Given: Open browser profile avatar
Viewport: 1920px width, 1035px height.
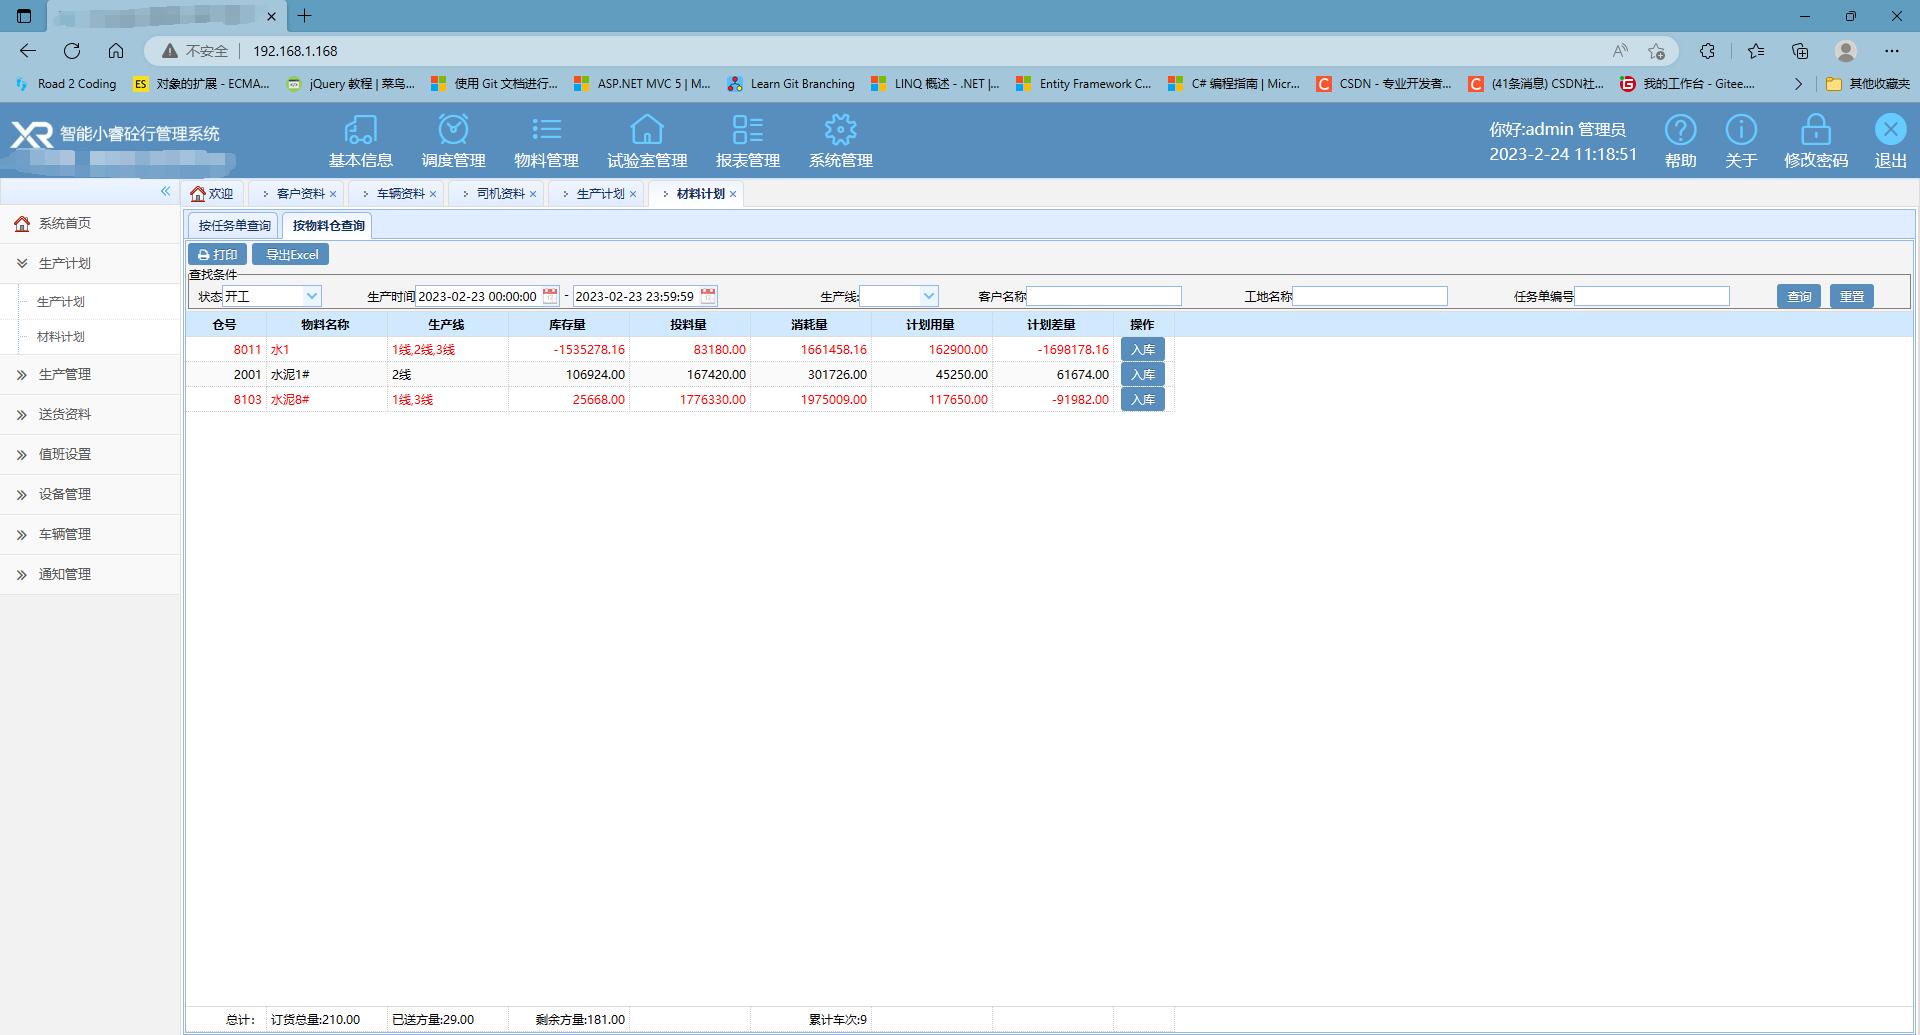Looking at the screenshot, I should [x=1846, y=51].
